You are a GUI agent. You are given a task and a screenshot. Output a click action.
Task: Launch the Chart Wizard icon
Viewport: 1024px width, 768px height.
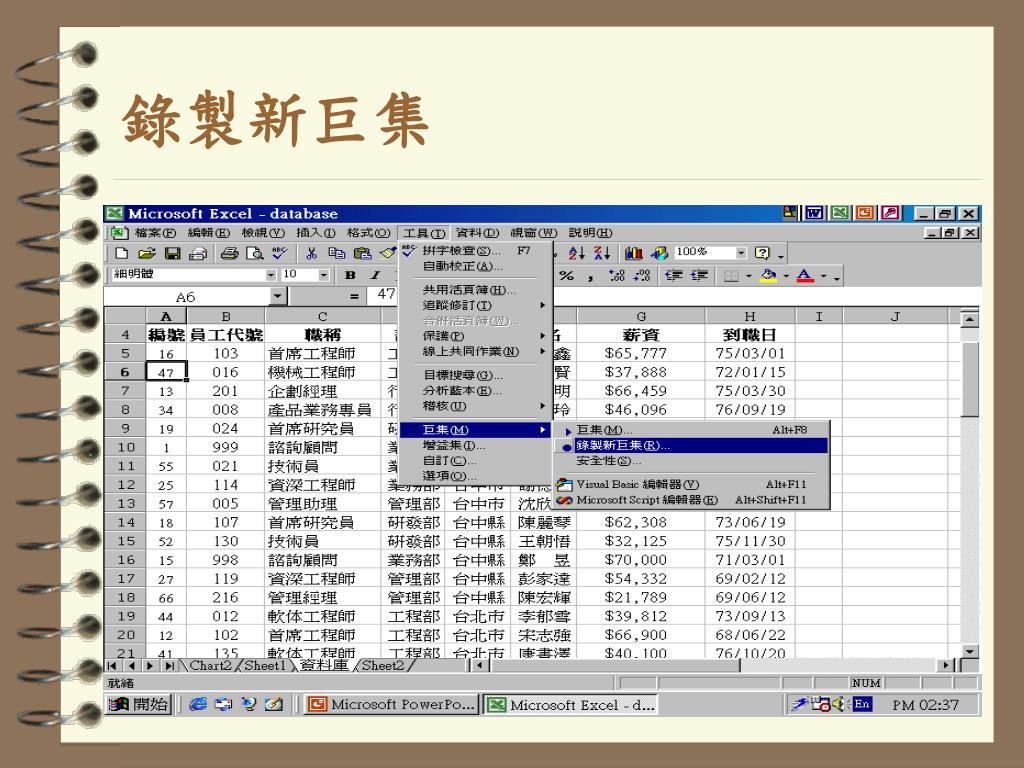pos(633,253)
